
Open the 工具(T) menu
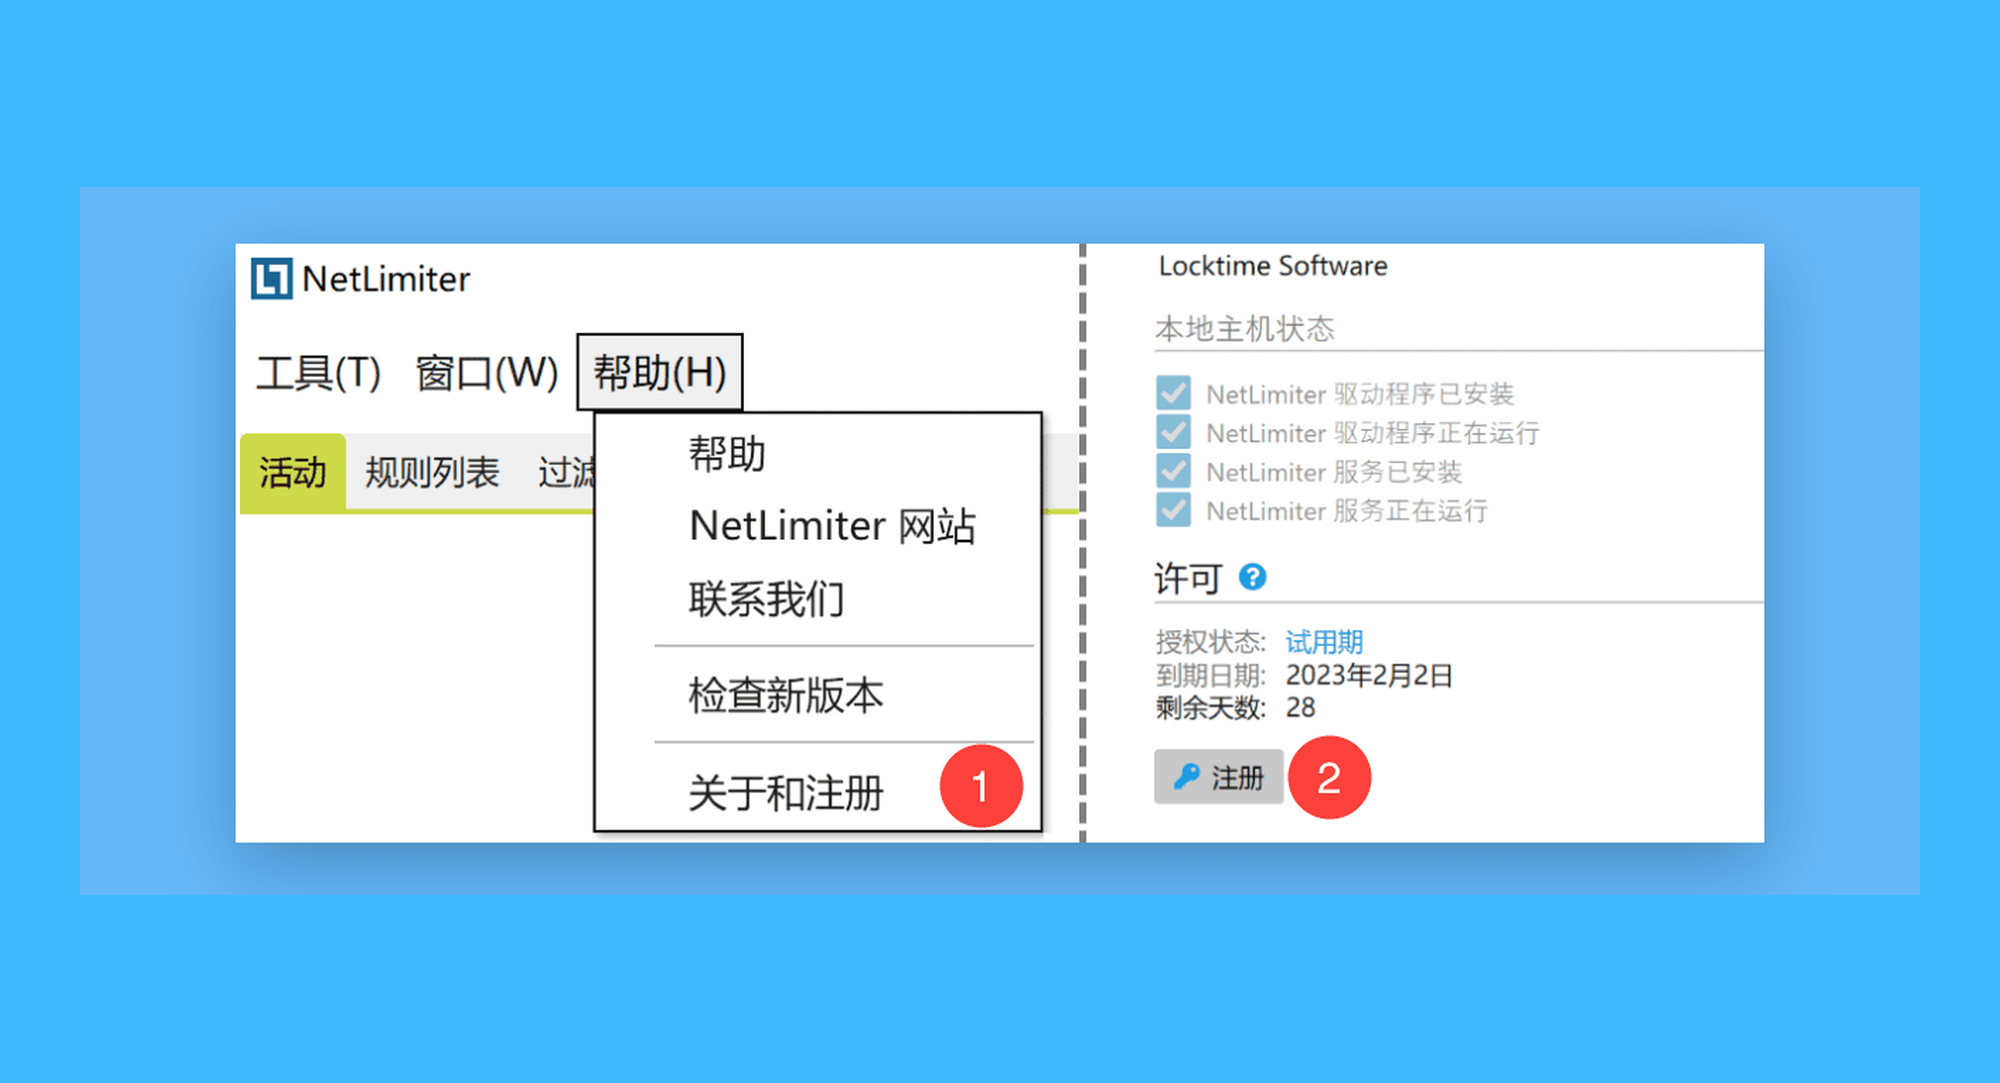click(319, 373)
